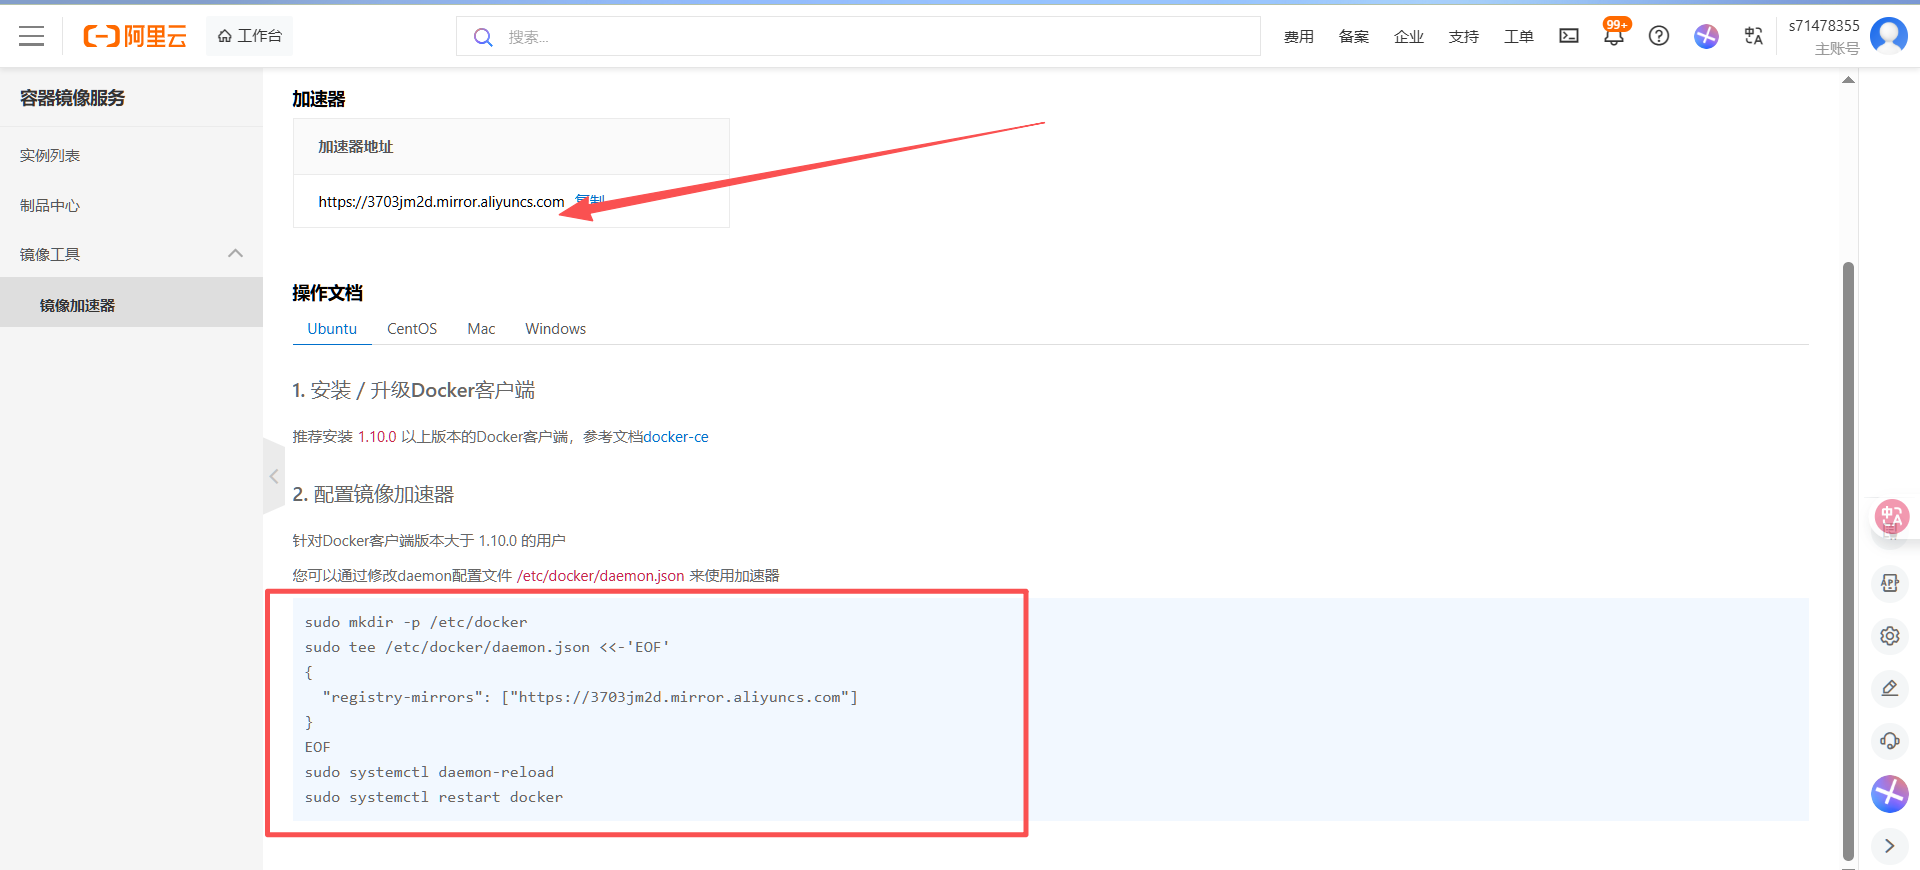
Task: Open the docker-ce documentation link
Action: coord(676,437)
